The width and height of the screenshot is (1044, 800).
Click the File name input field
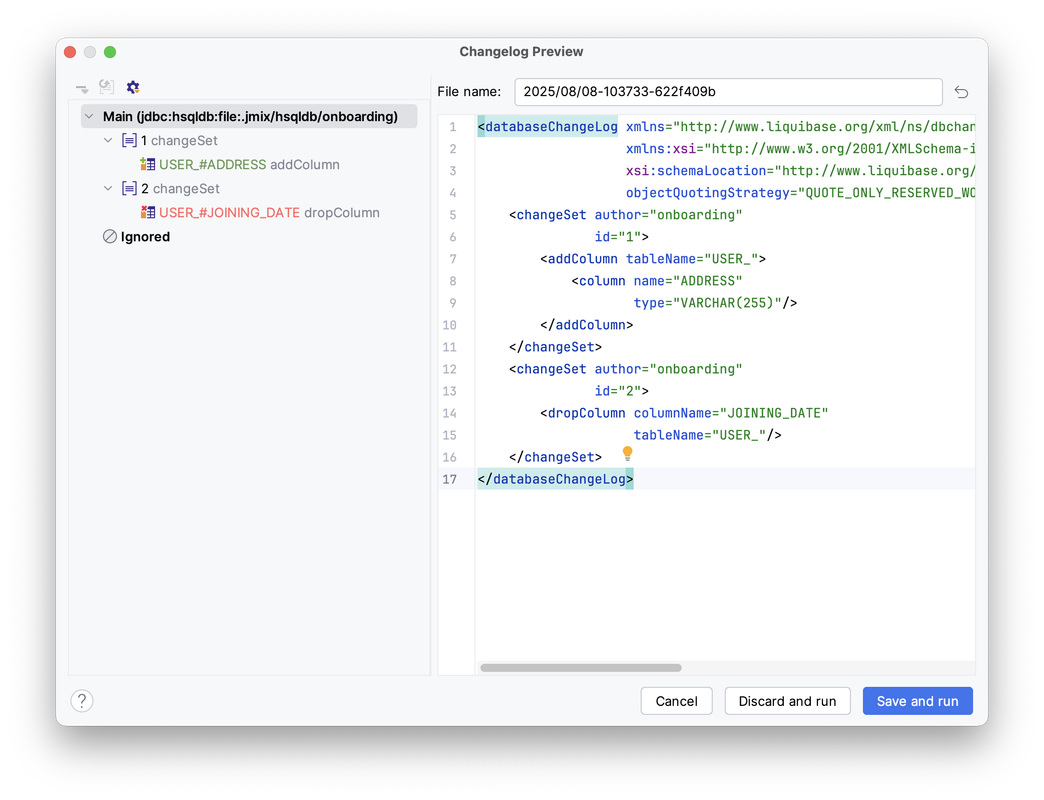coord(728,92)
